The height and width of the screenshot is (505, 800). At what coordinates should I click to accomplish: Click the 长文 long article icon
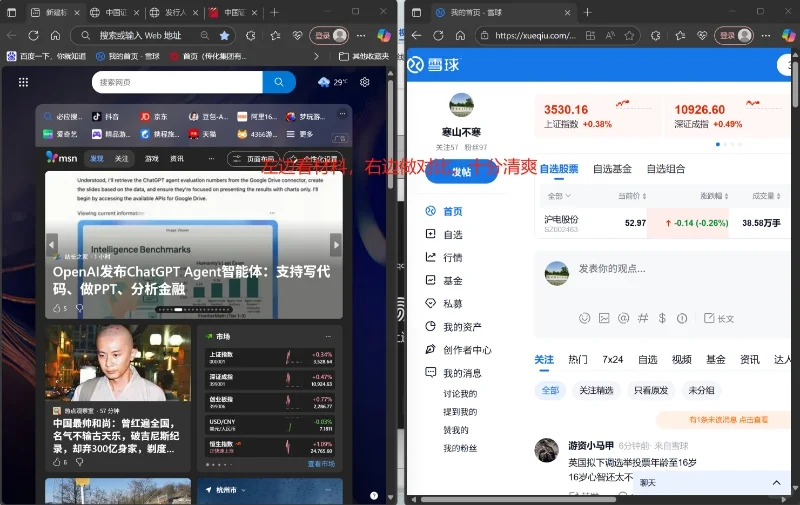[x=718, y=318]
